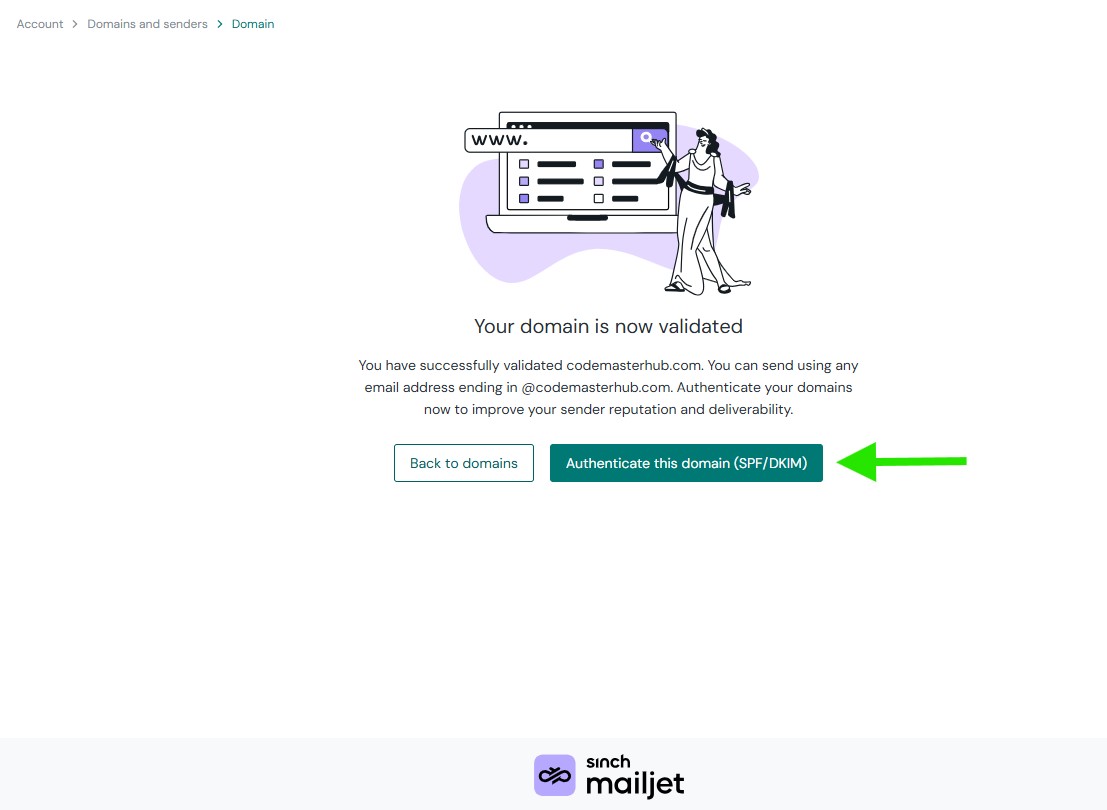
Task: Click the sinch text above mailjet
Action: [608, 762]
